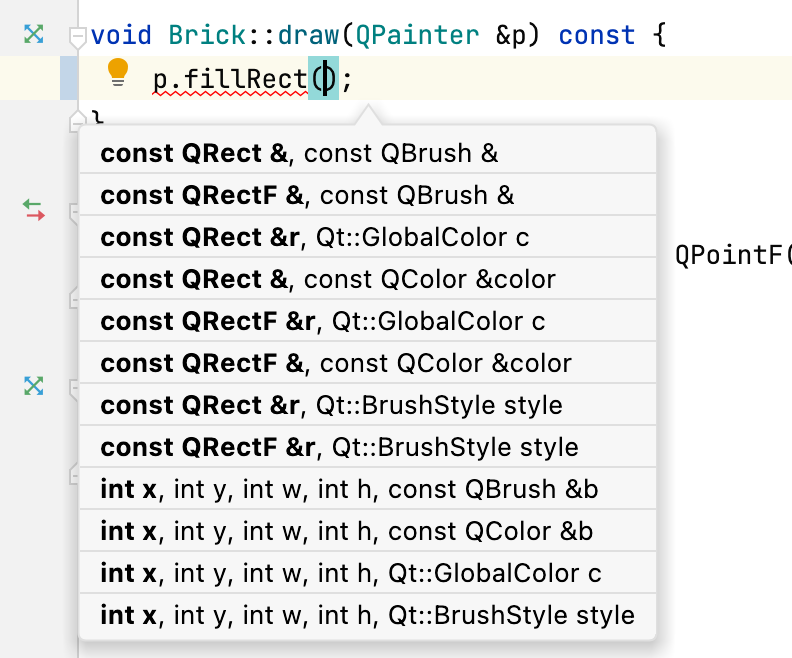Pick the 'int x ... Qt::BrushStyle style' overload
This screenshot has height=658, width=792.
[368, 614]
